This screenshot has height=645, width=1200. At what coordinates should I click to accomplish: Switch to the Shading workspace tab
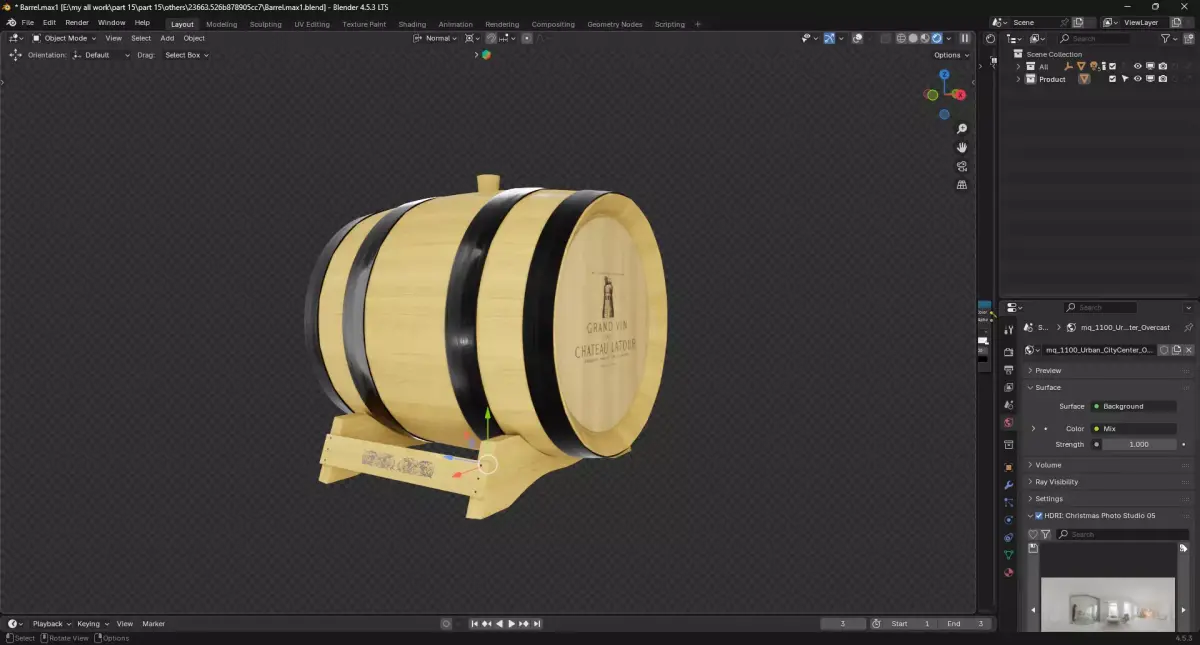[x=412, y=24]
